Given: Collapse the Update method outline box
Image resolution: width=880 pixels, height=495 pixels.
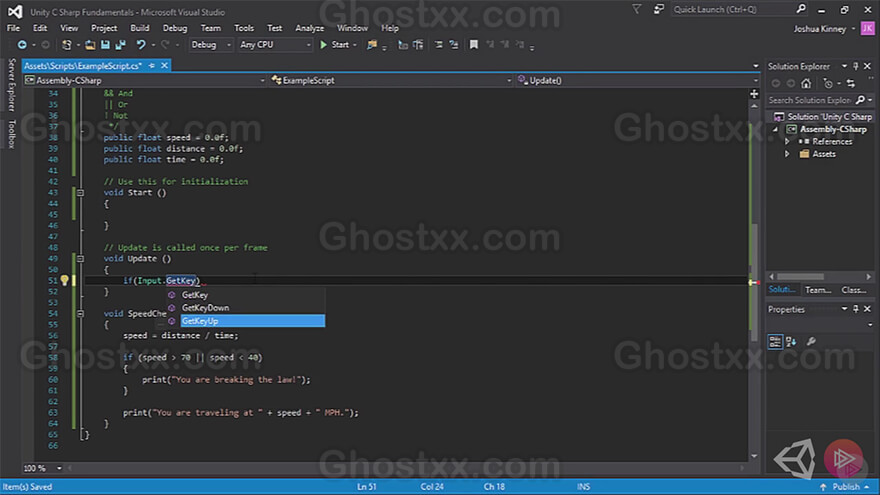Looking at the screenshot, I should click(x=80, y=259).
